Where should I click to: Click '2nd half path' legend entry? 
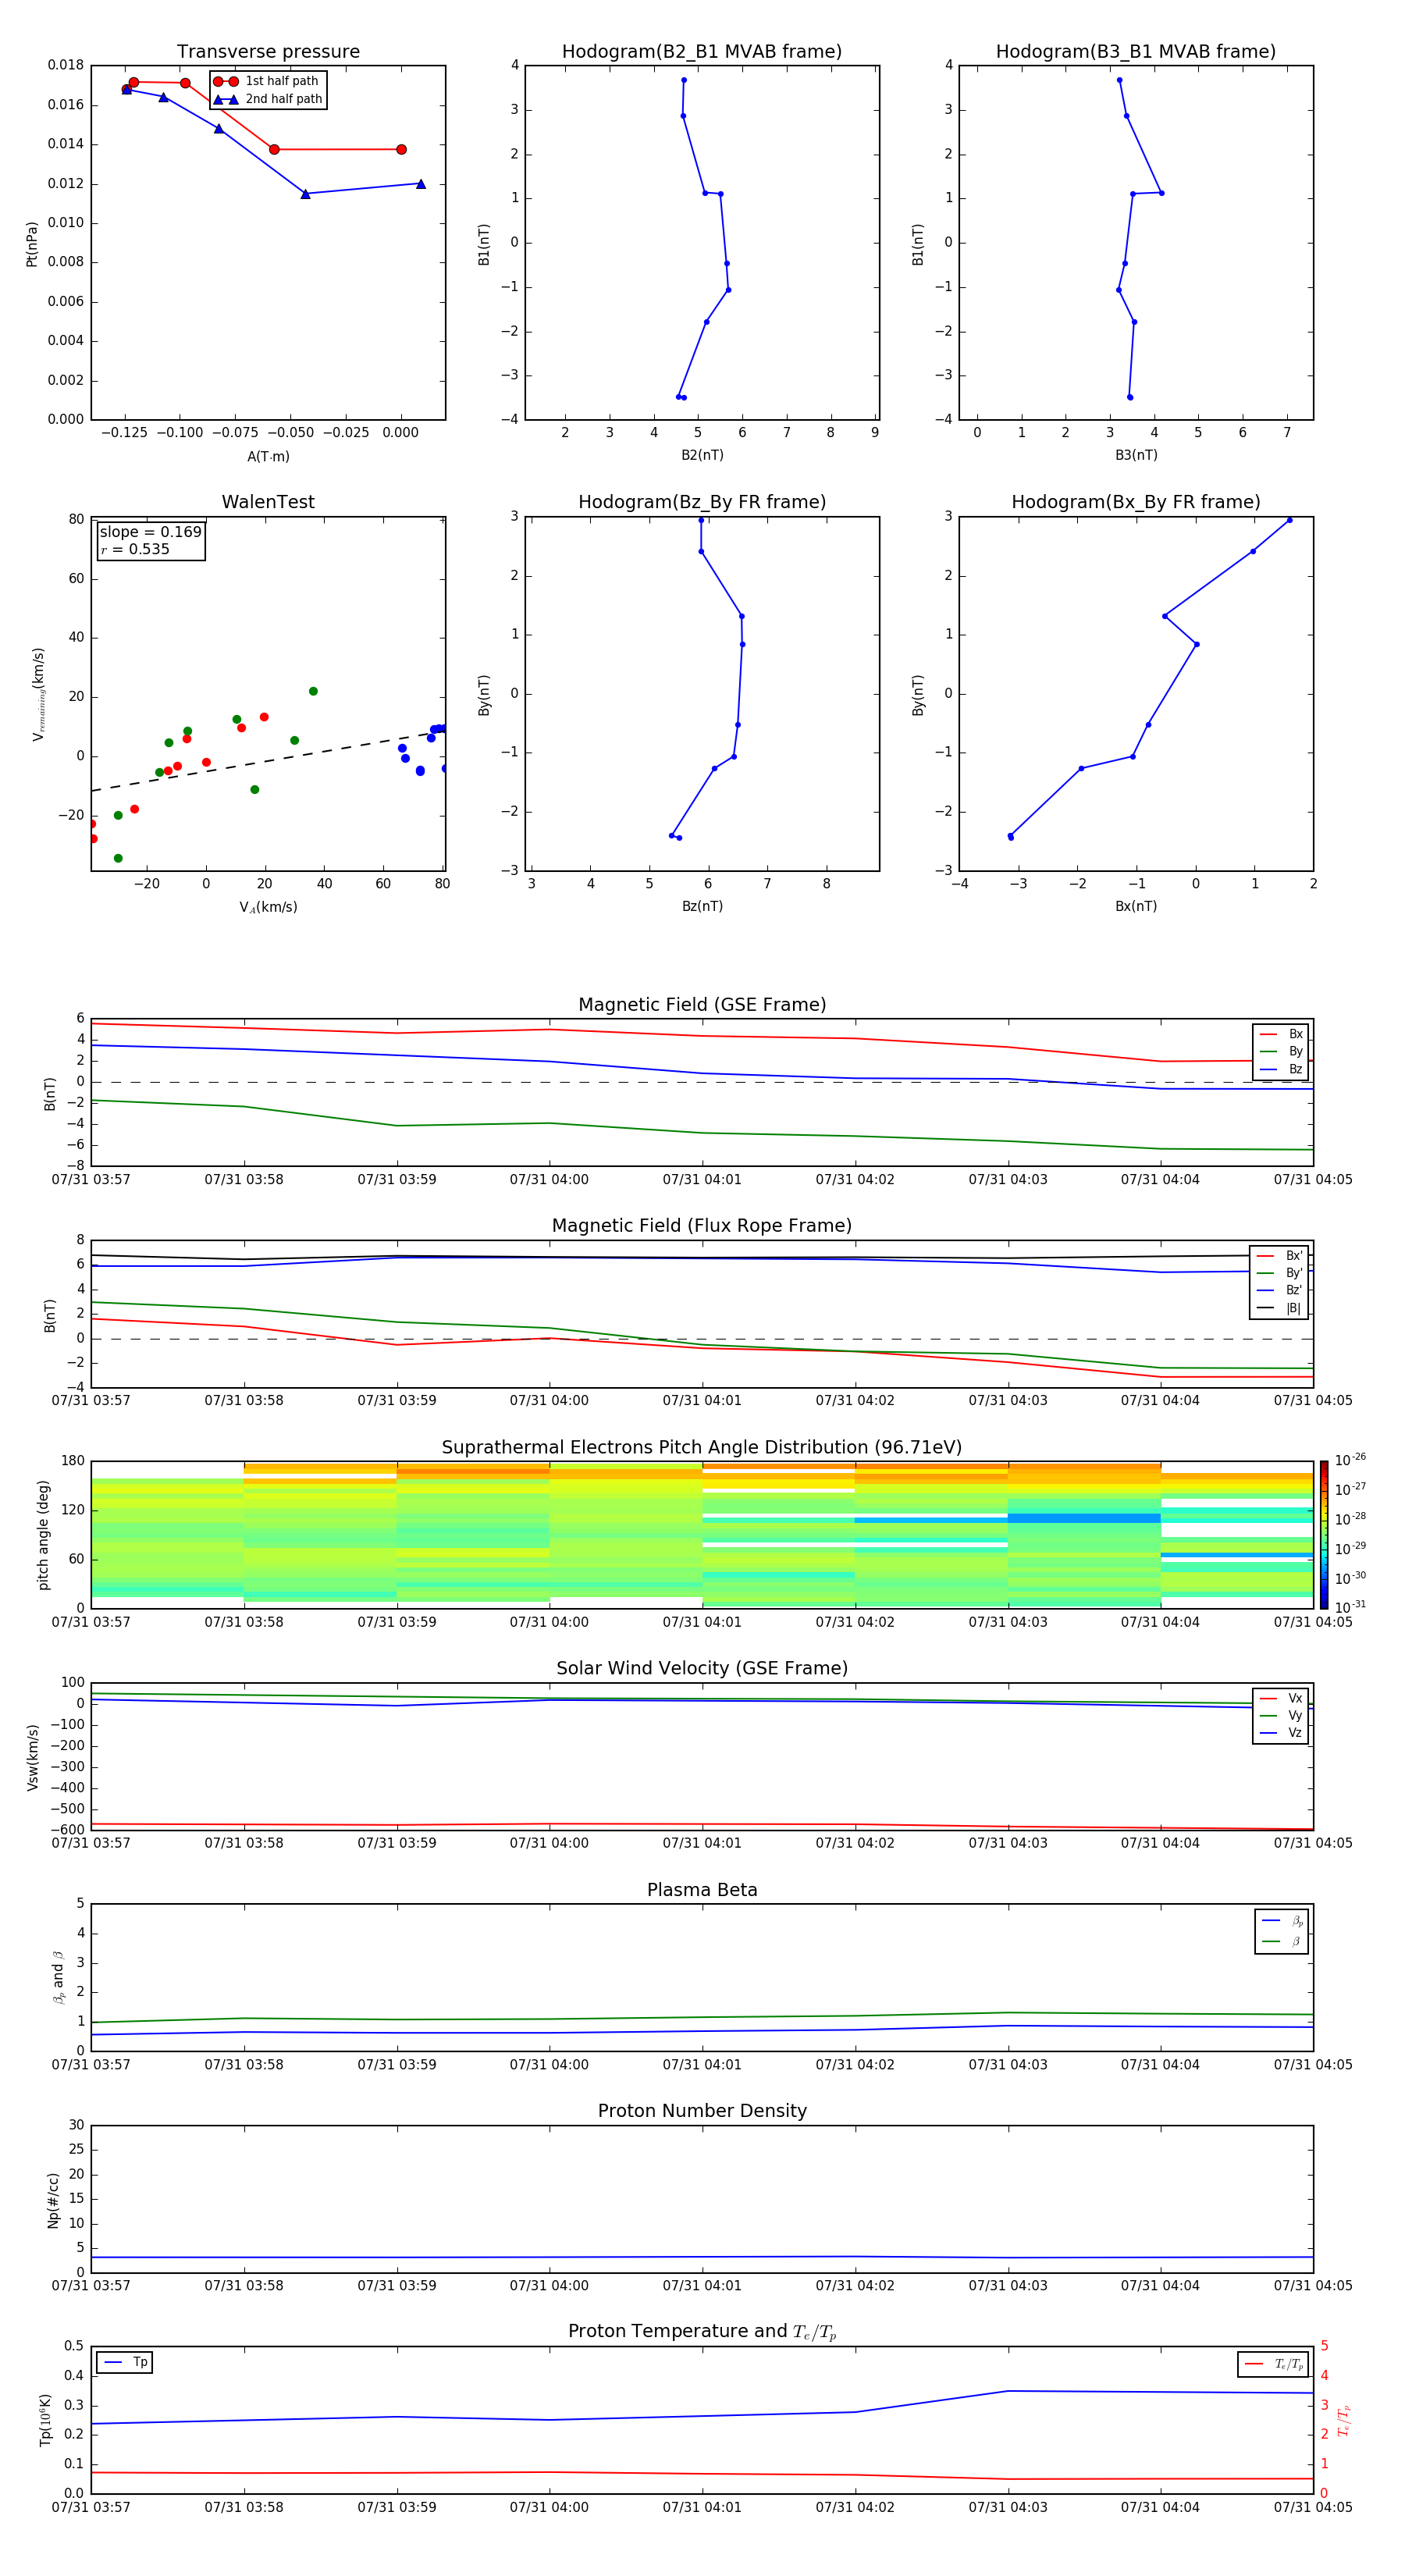point(268,99)
